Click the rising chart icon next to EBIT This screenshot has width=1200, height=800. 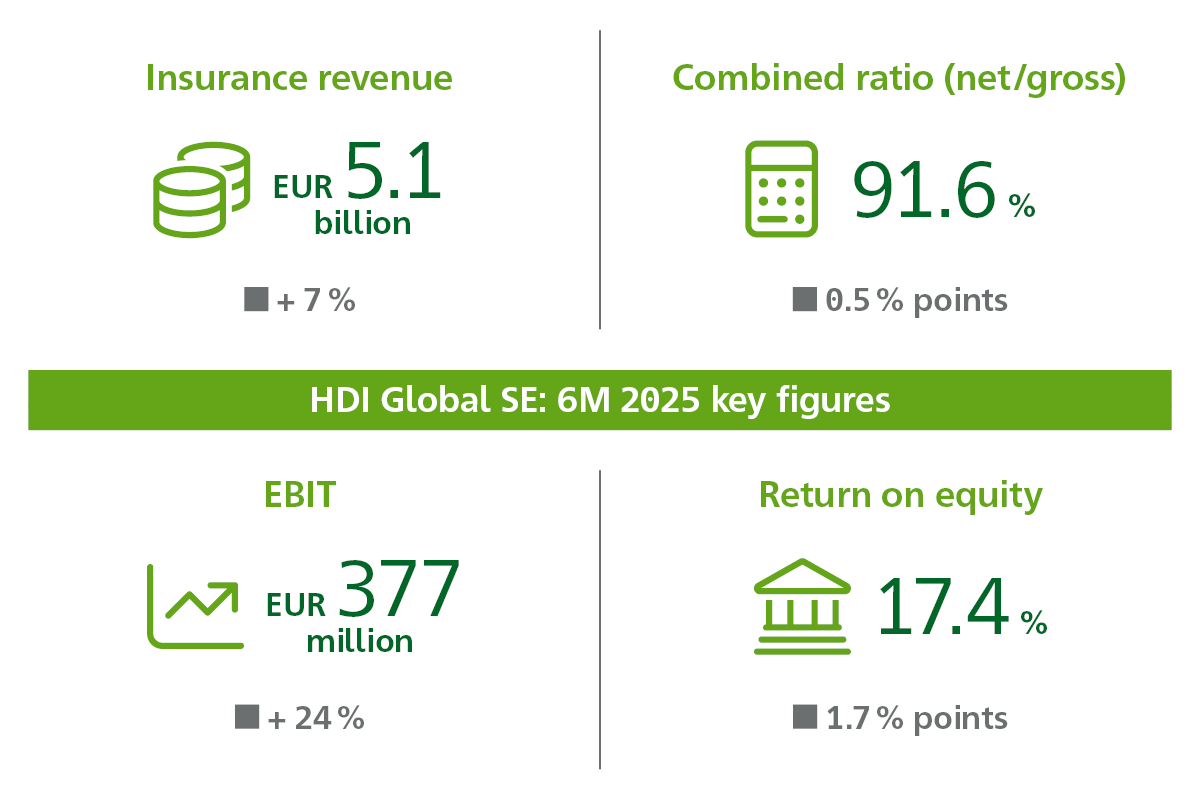[196, 604]
